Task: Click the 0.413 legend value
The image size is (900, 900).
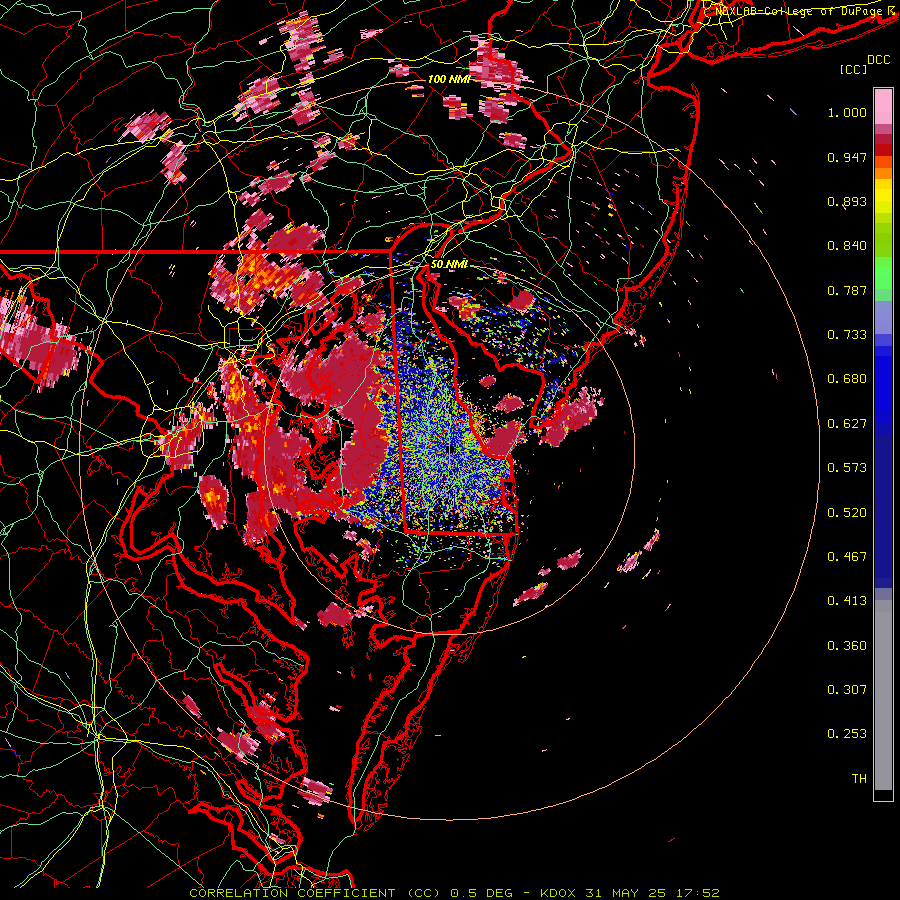Action: 847,601
